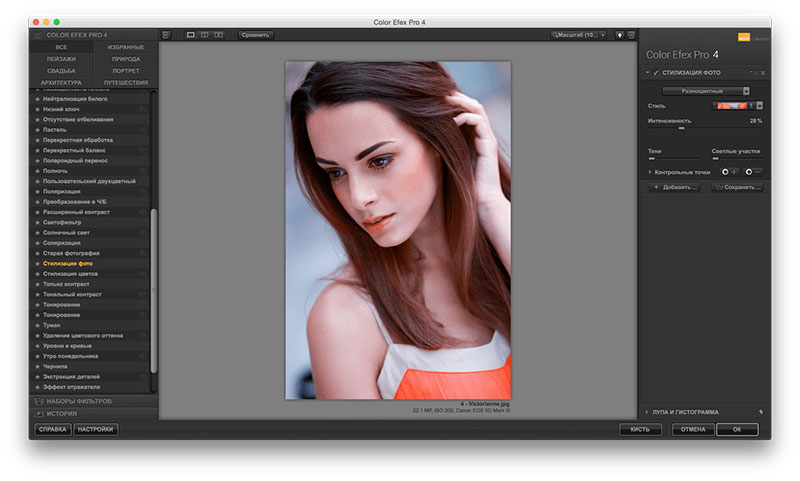
Task: Star the Соляризация filter
Action: (x=37, y=243)
